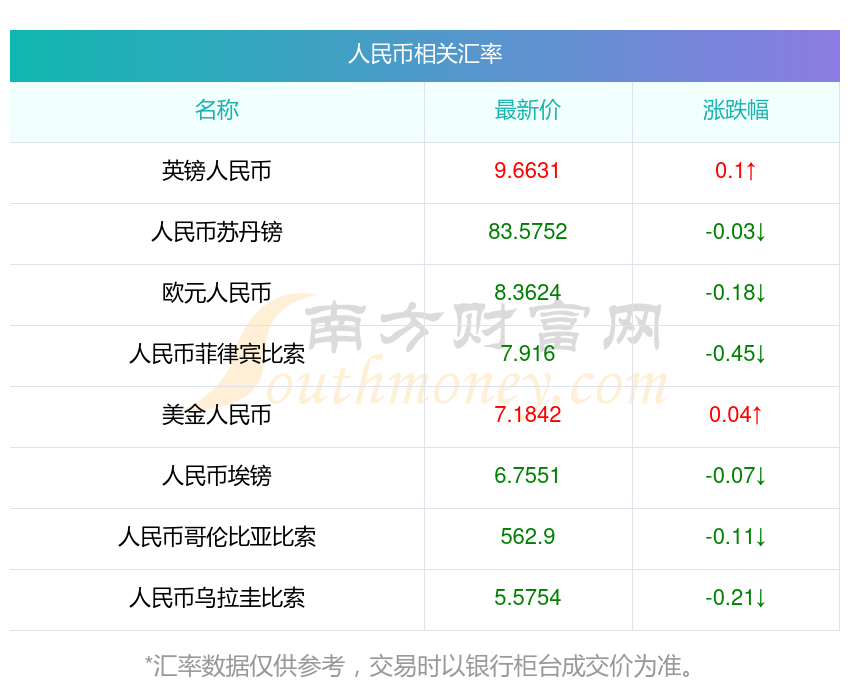850x698 pixels.
Task: Select the 人民币菲律宾比索 row name
Action: 217,354
